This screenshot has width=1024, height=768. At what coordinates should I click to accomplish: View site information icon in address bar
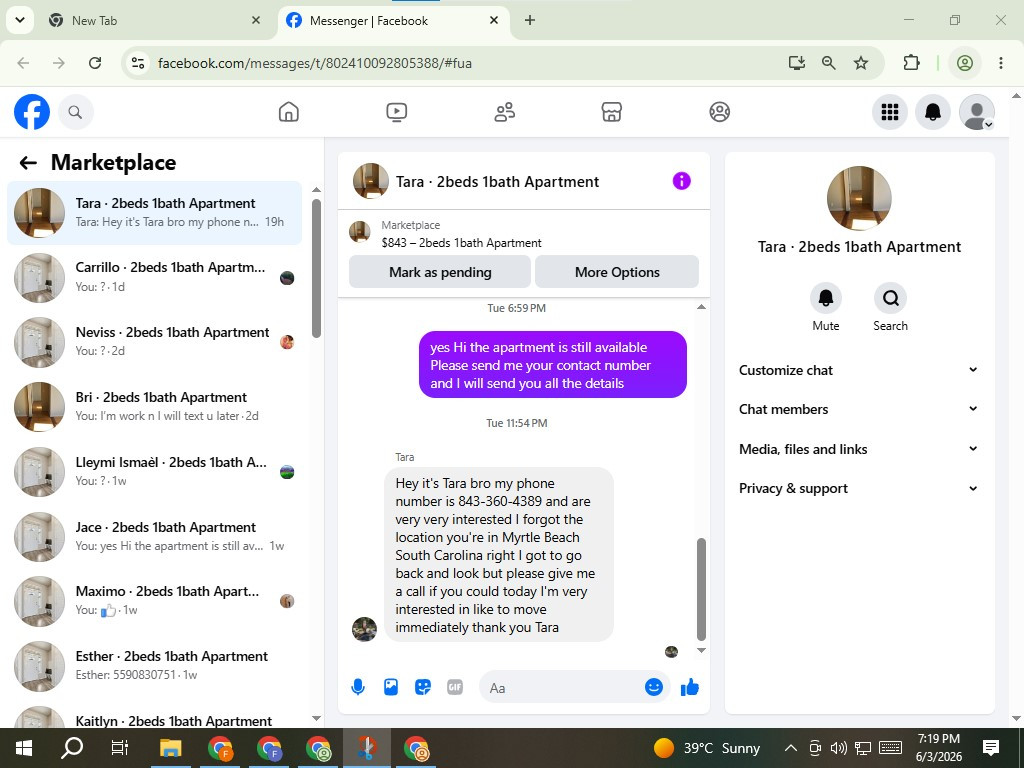(x=138, y=63)
